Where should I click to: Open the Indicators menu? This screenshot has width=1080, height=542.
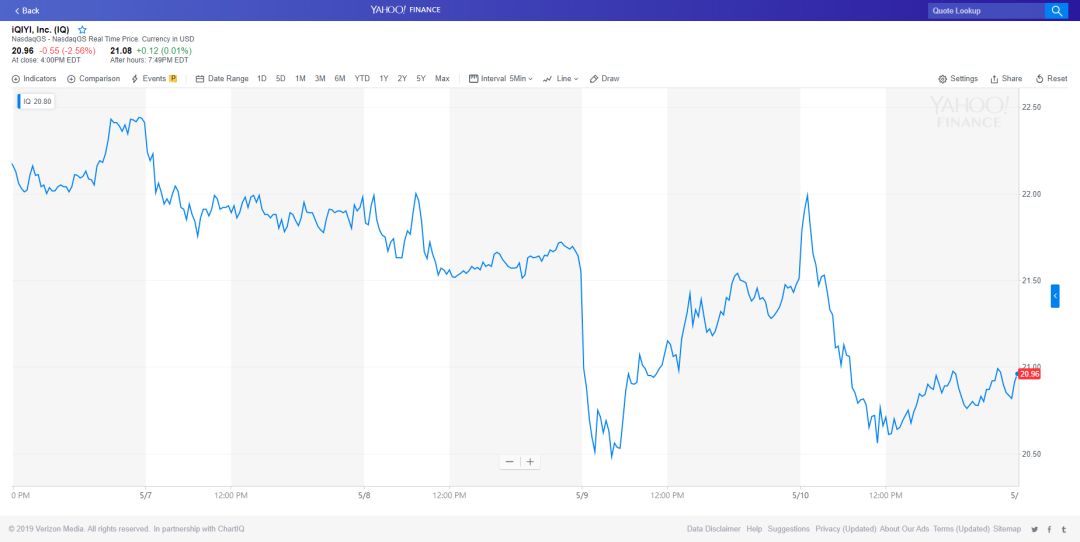coord(34,79)
